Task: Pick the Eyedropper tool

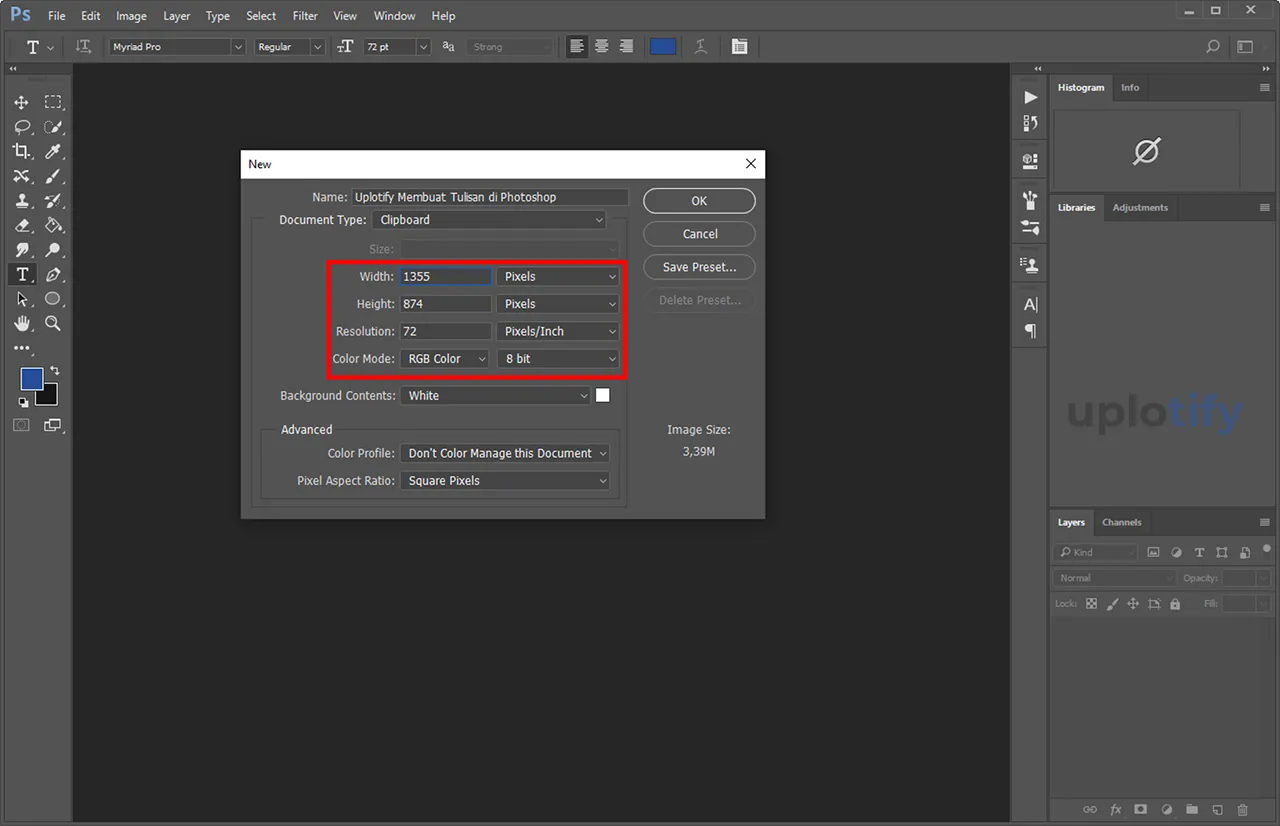Action: (53, 151)
